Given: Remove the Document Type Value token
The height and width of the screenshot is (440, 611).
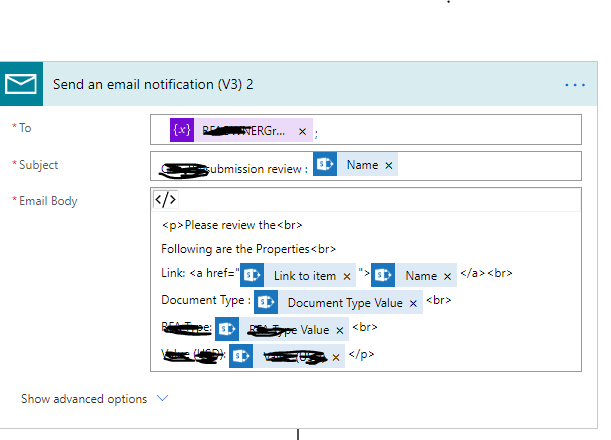Looking at the screenshot, I should pyautogui.click(x=413, y=303).
